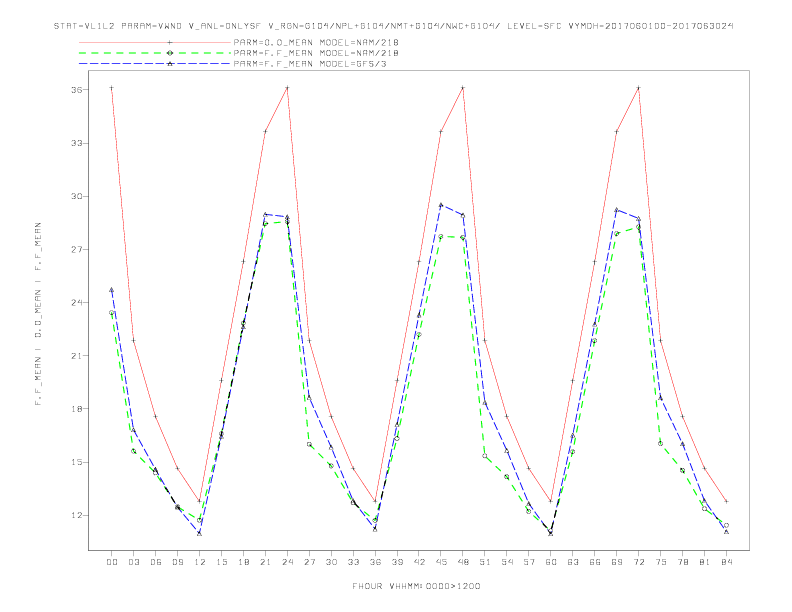Screen dimensions: 792x612
Task: Click the x-axis label FHOUR VHHMM:0000>1200
Action: [416, 586]
